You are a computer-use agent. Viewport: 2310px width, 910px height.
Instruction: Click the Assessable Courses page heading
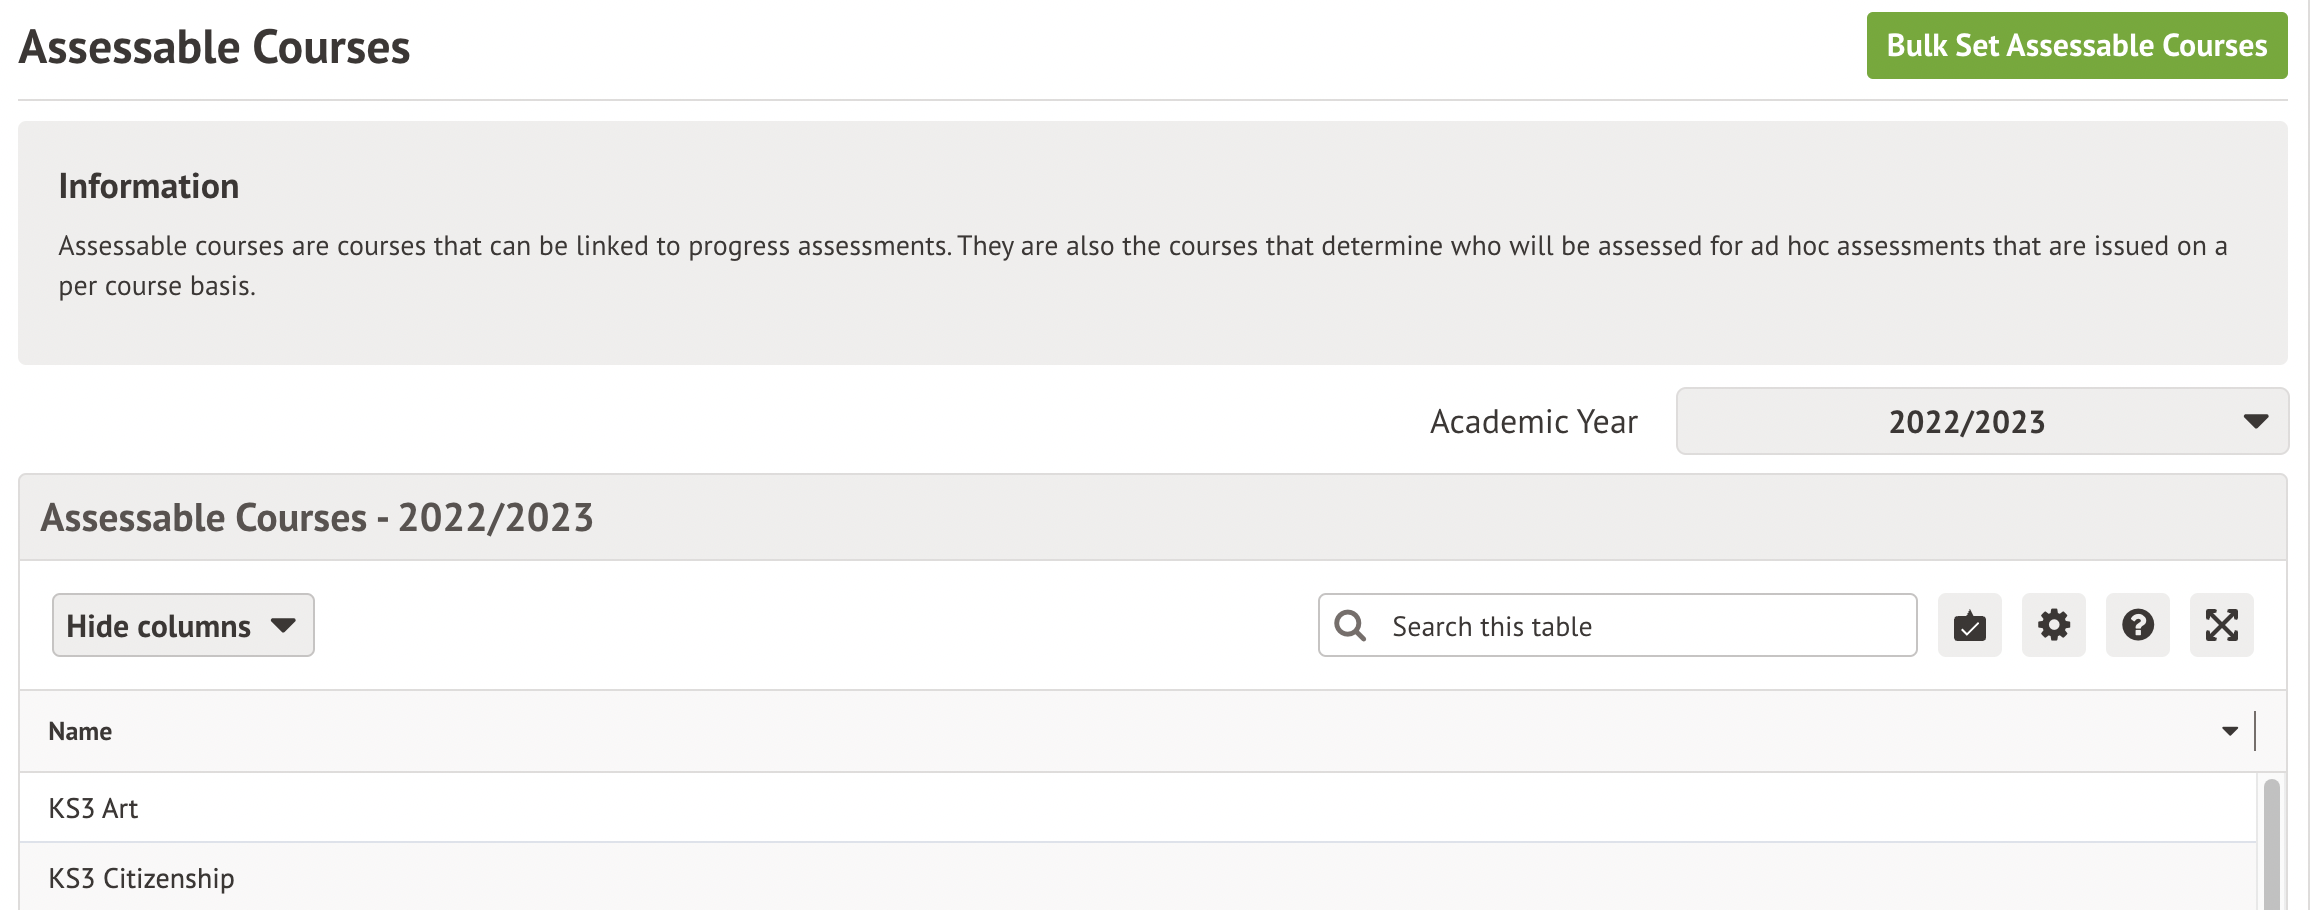(x=214, y=47)
